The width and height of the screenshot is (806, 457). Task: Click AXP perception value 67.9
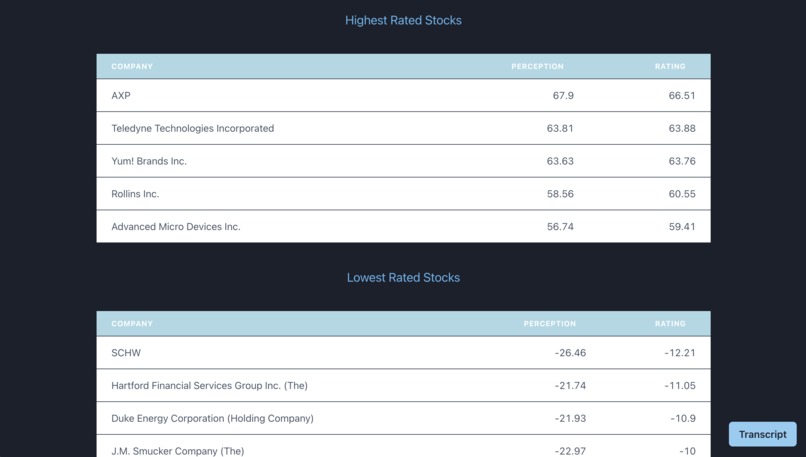pos(563,96)
